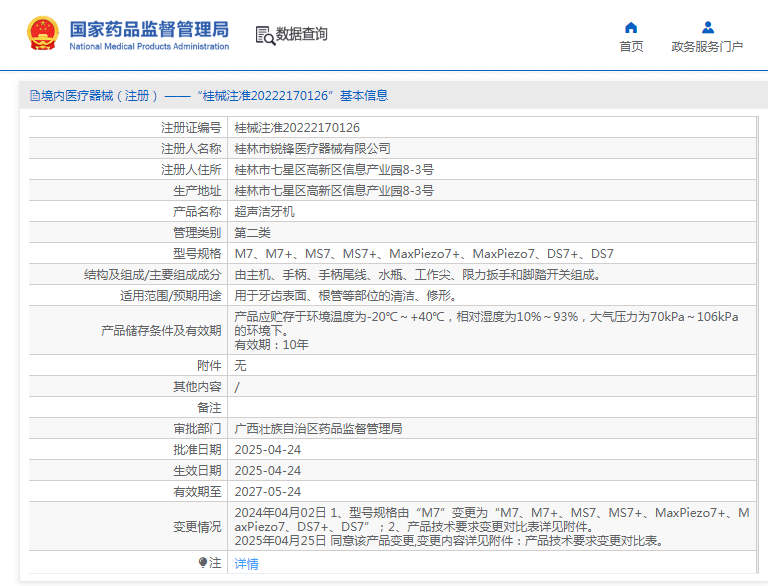
Task: Open the 数据查询 text label
Action: [x=302, y=34]
